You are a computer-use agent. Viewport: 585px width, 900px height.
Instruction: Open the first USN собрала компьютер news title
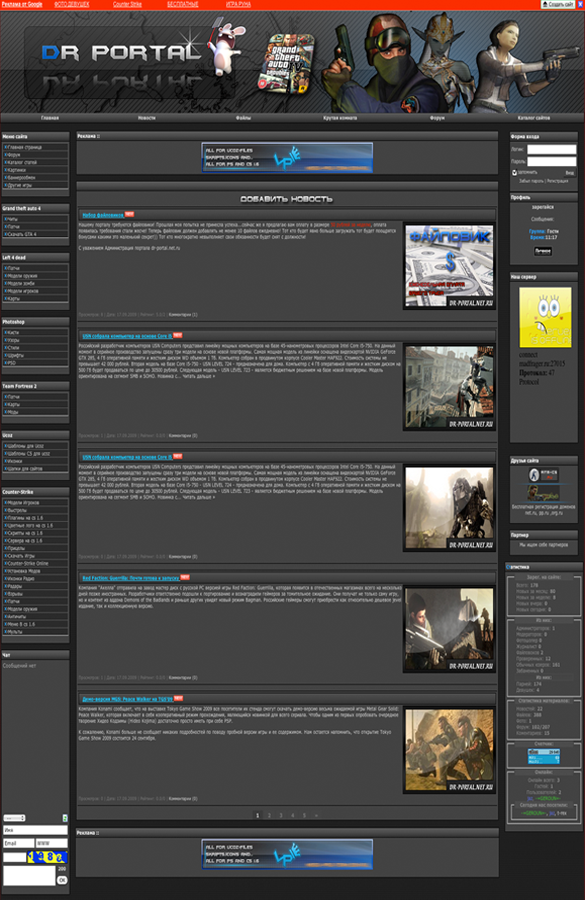[x=127, y=336]
